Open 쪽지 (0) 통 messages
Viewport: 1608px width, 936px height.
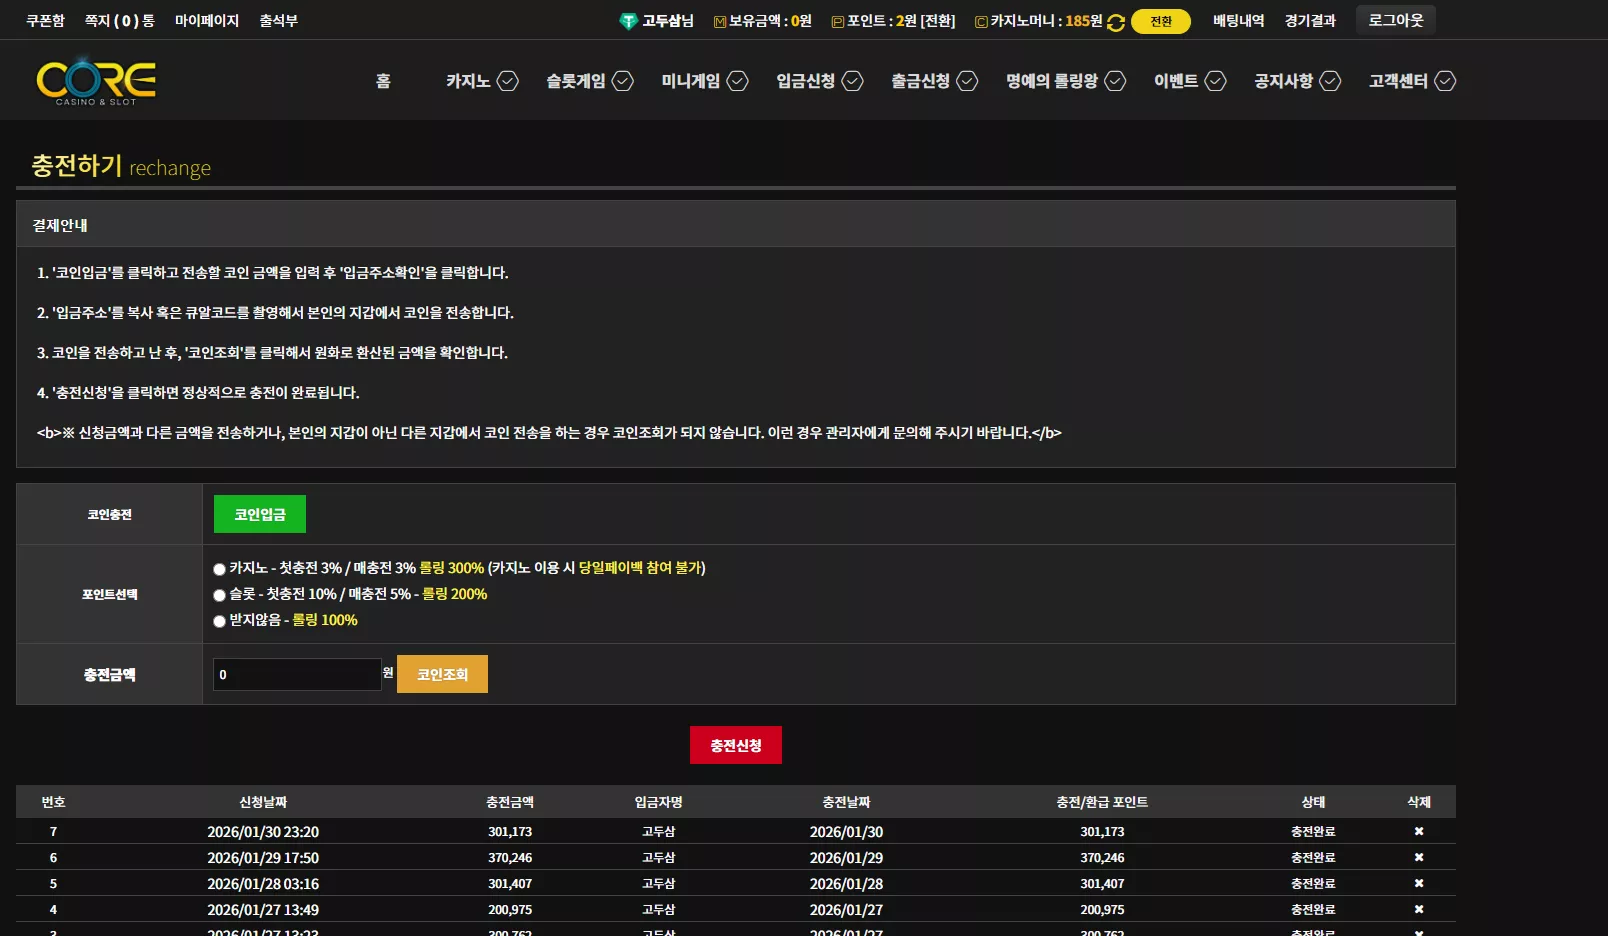click(x=120, y=21)
